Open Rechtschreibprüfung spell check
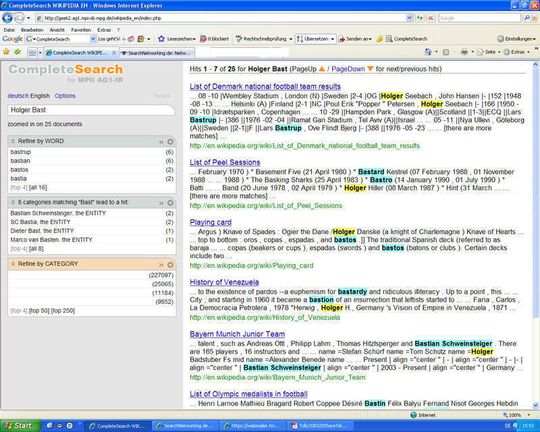The height and width of the screenshot is (432, 540). pyautogui.click(x=263, y=39)
